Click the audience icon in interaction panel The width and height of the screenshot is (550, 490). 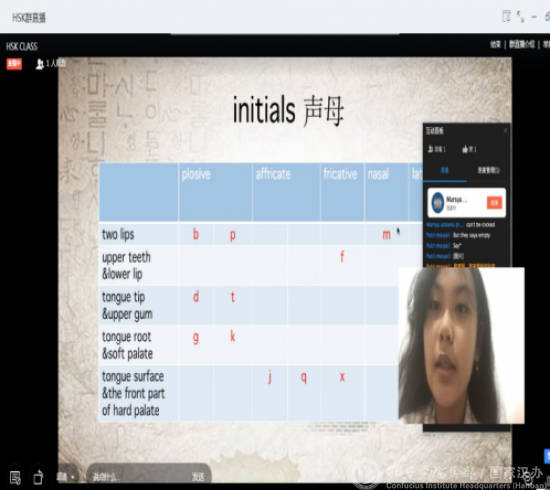pos(431,149)
